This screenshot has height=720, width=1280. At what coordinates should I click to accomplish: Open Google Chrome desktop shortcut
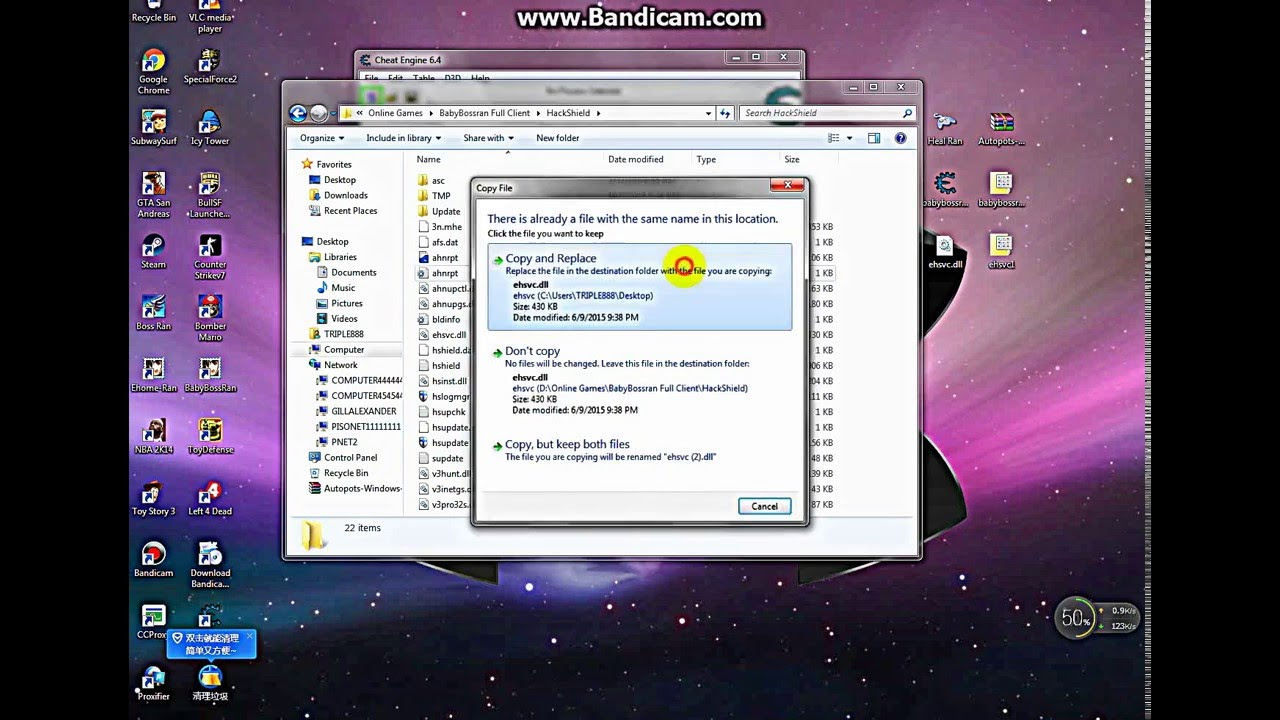point(153,72)
